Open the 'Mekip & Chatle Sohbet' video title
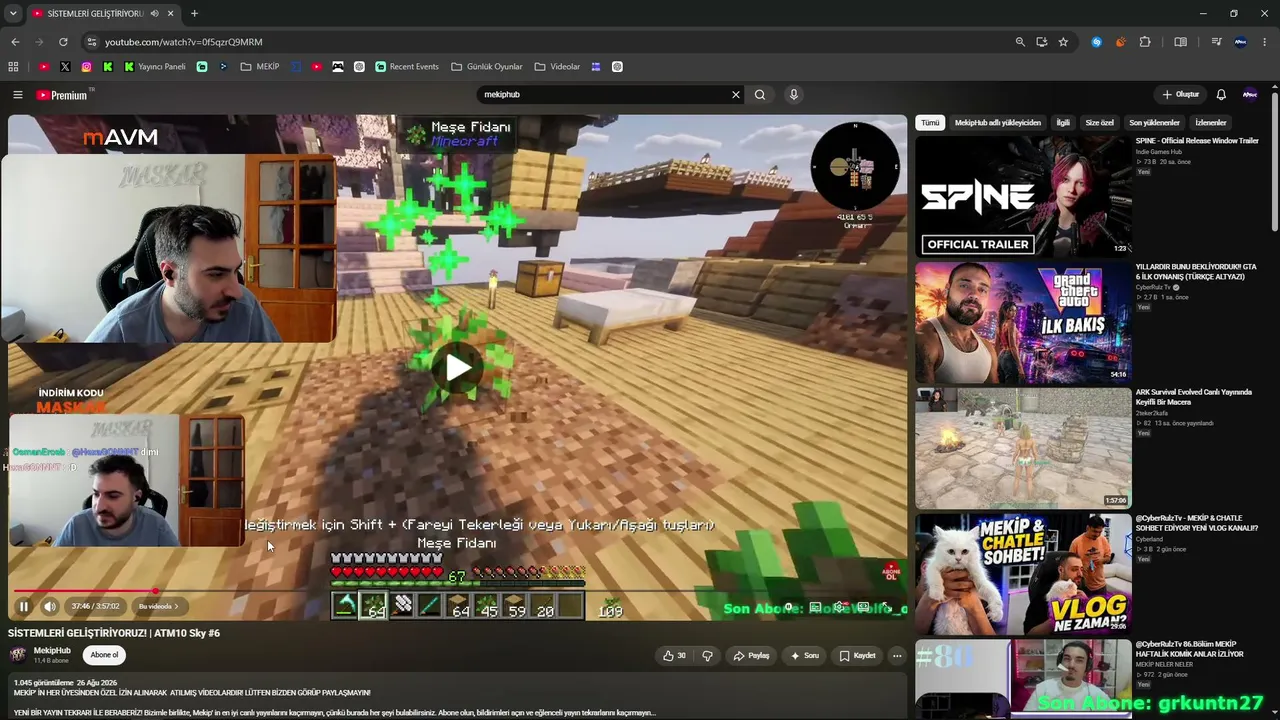Image resolution: width=1280 pixels, height=720 pixels. (1197, 523)
